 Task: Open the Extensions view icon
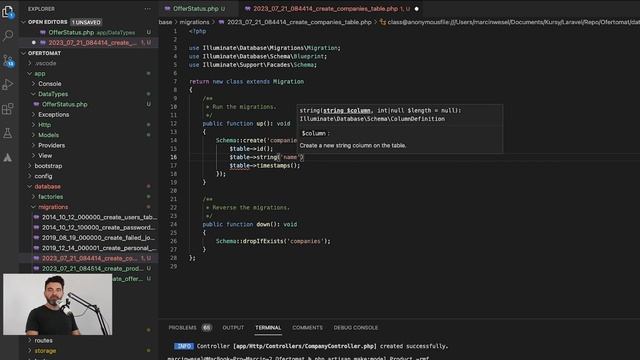click(8, 109)
